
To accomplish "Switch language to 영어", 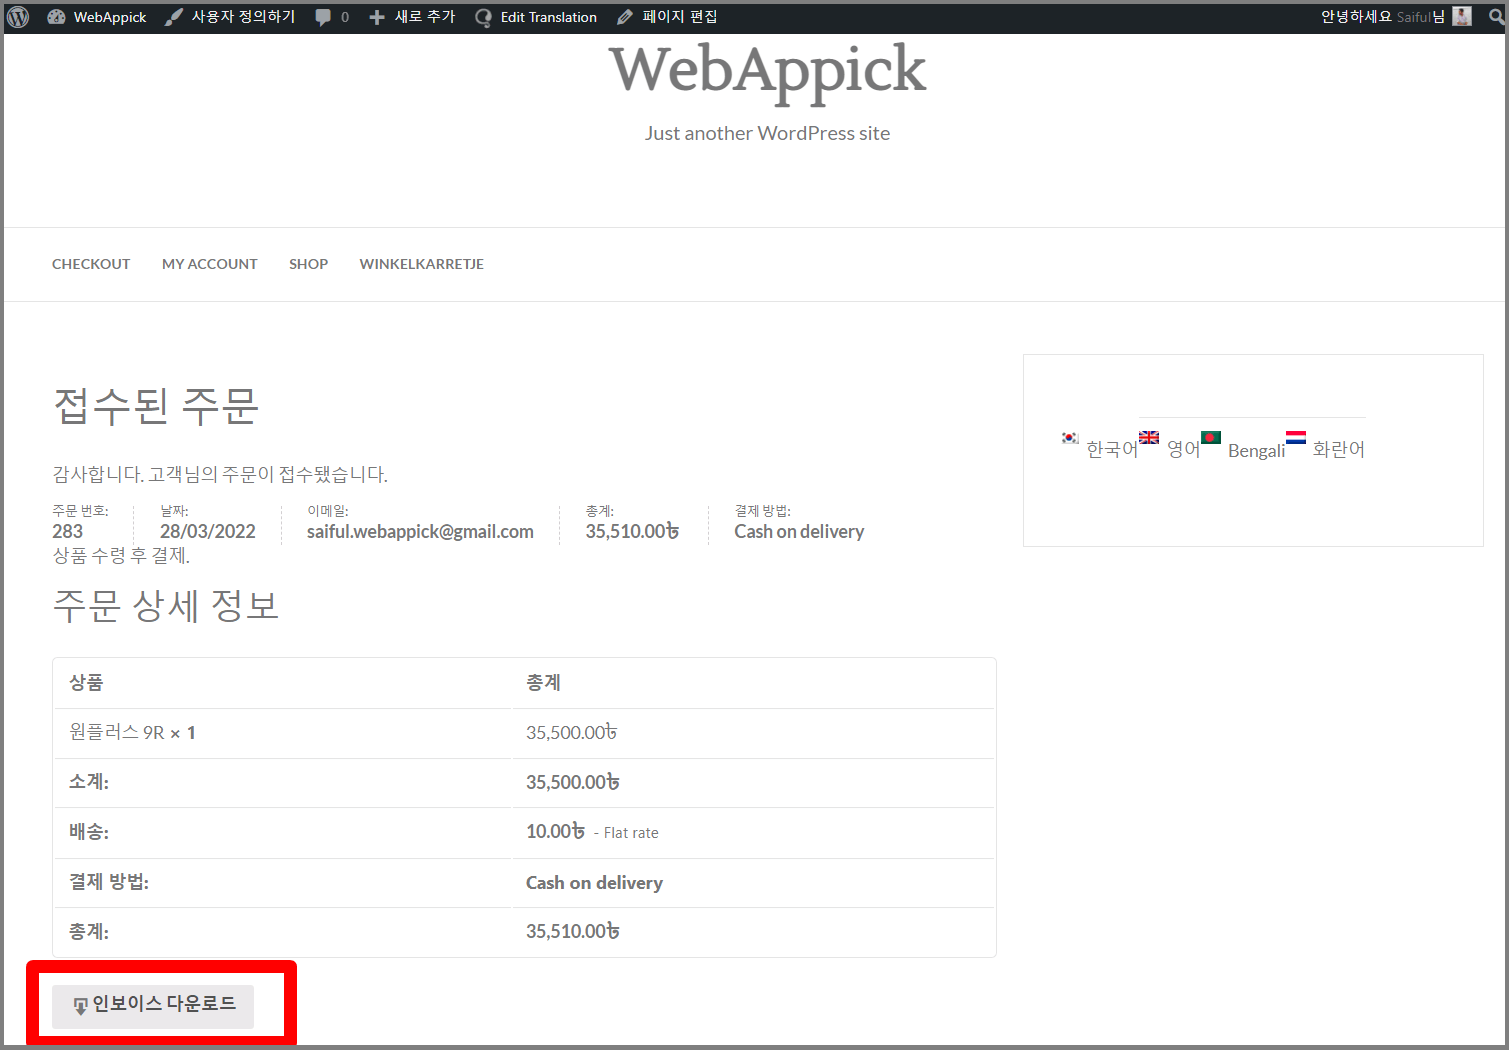I will [1183, 450].
